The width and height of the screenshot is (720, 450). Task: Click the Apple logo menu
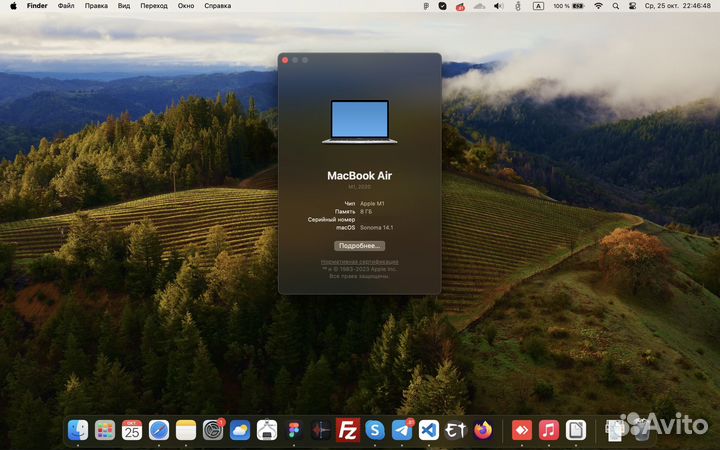pyautogui.click(x=13, y=6)
